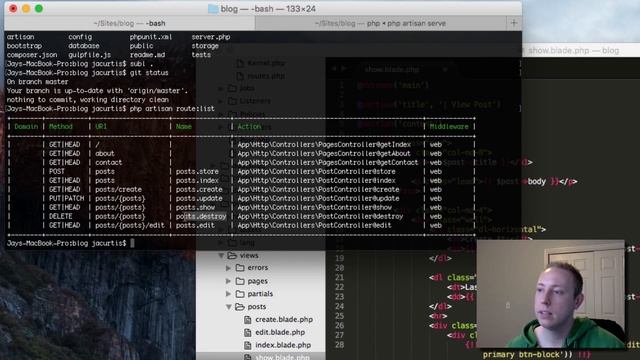Viewport: 640px width, 360px height.
Task: Switch to the -bash terminal tab
Action: pos(129,23)
